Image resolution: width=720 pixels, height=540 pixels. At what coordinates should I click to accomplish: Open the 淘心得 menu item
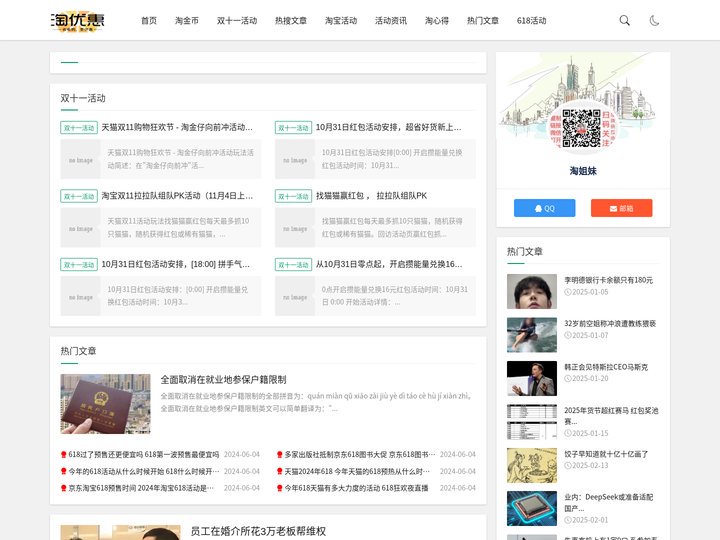pyautogui.click(x=437, y=20)
